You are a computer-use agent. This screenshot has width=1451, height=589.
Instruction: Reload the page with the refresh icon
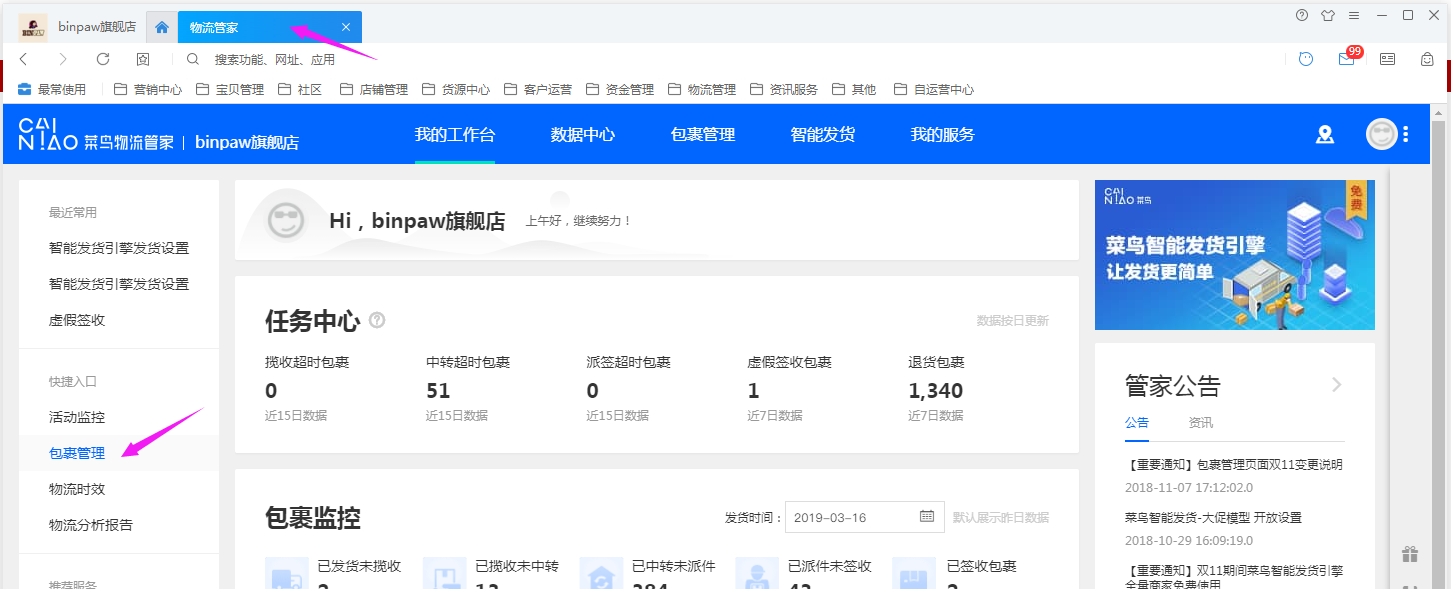[x=102, y=59]
